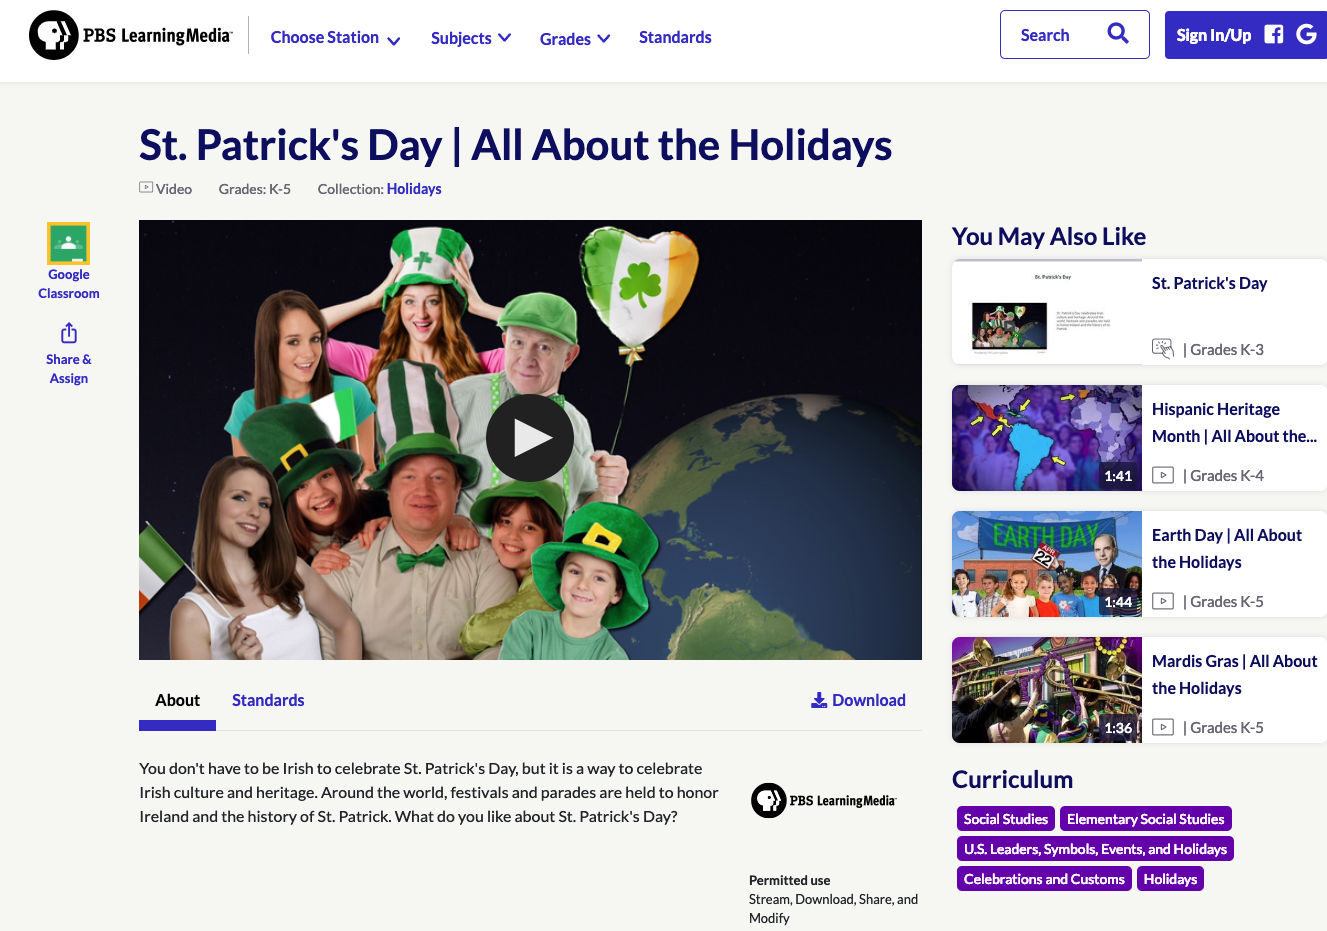This screenshot has width=1327, height=931.
Task: Play the St. Patrick's Day video
Action: click(530, 438)
